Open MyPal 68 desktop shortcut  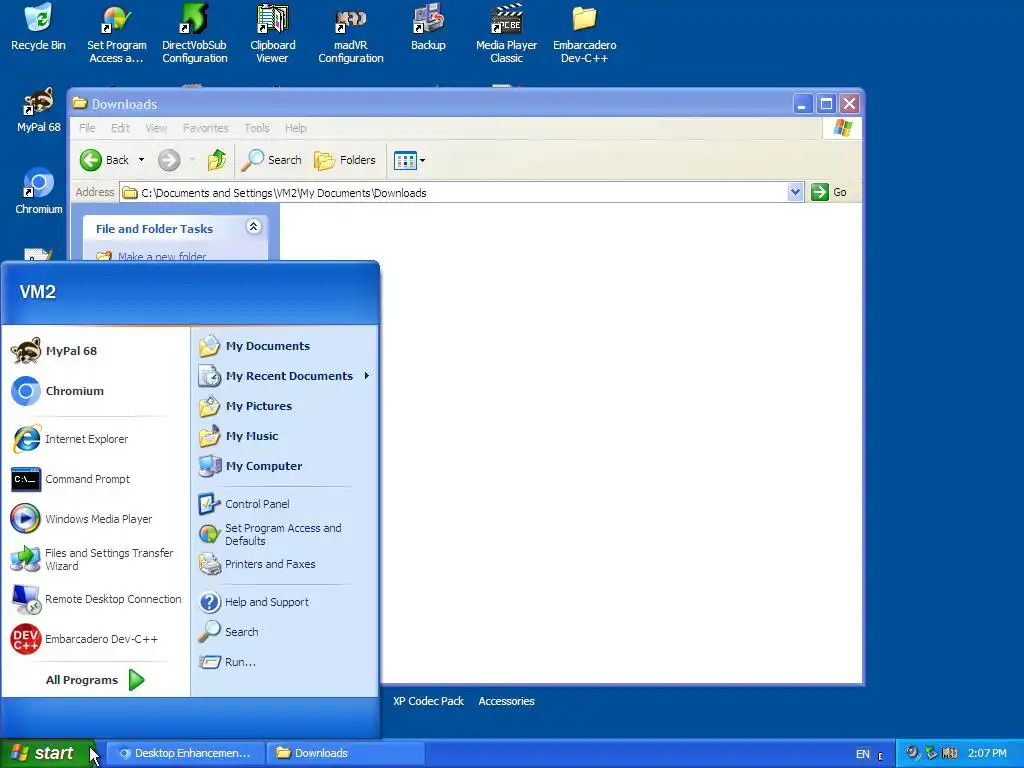(38, 111)
